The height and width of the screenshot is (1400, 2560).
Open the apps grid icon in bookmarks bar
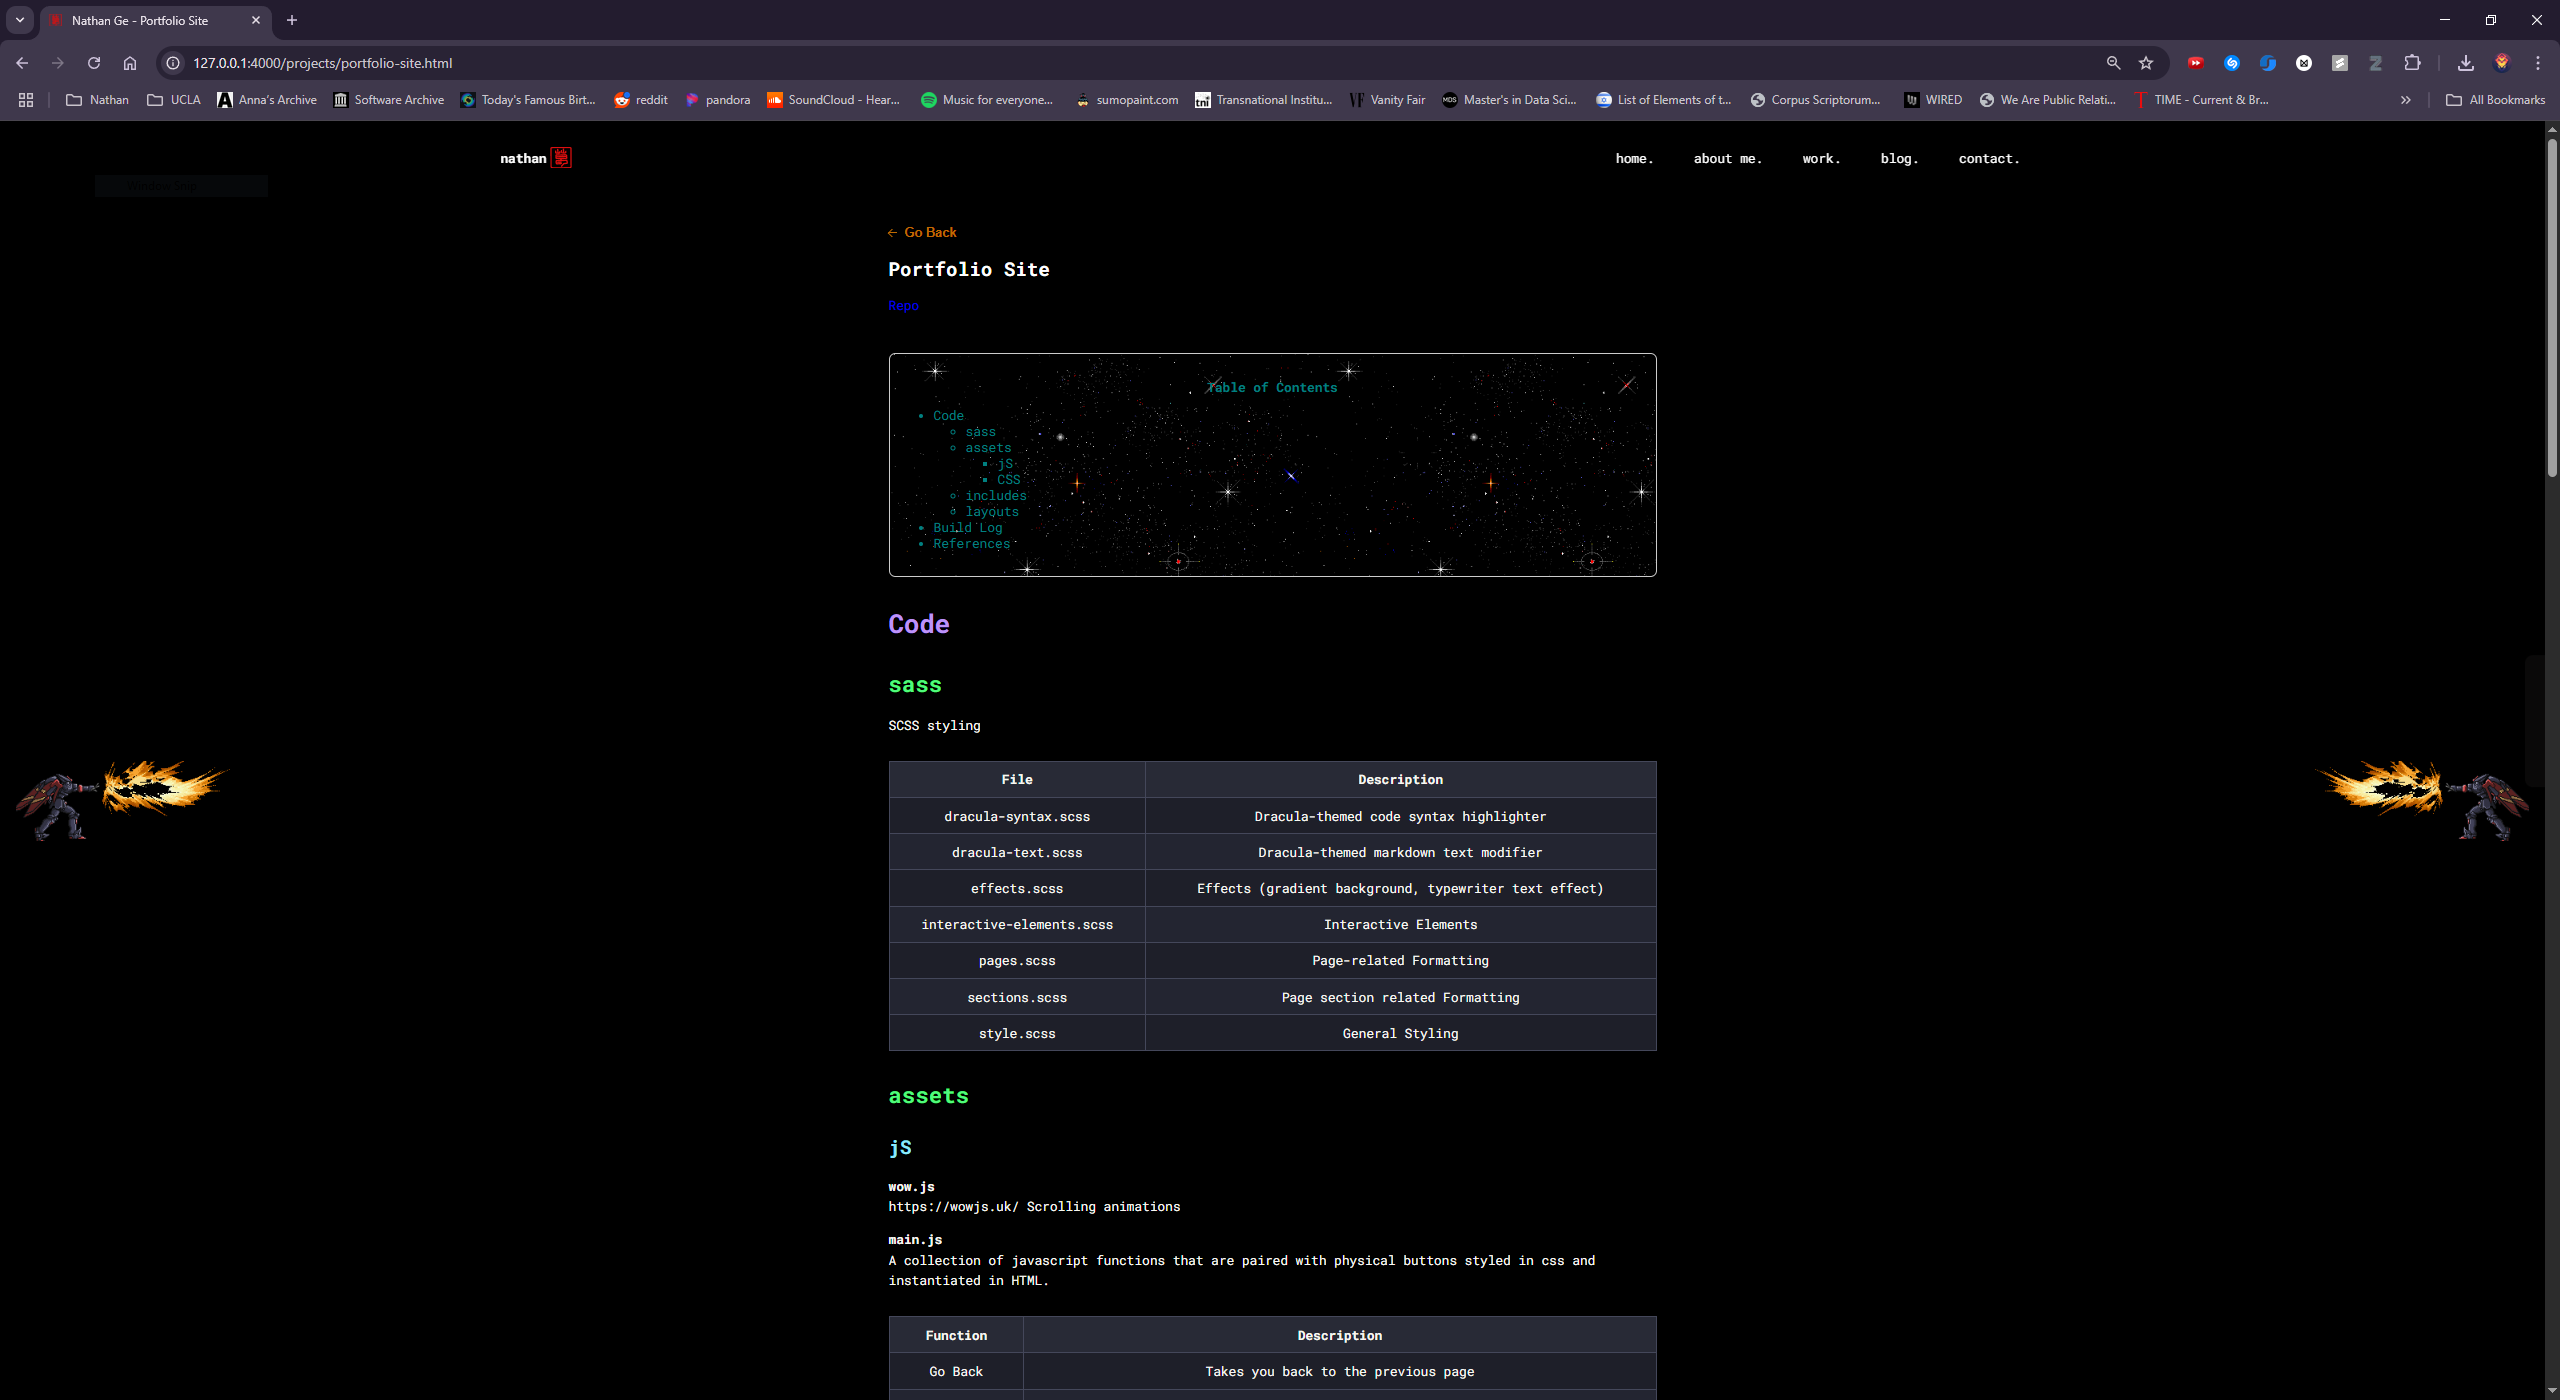(x=26, y=100)
